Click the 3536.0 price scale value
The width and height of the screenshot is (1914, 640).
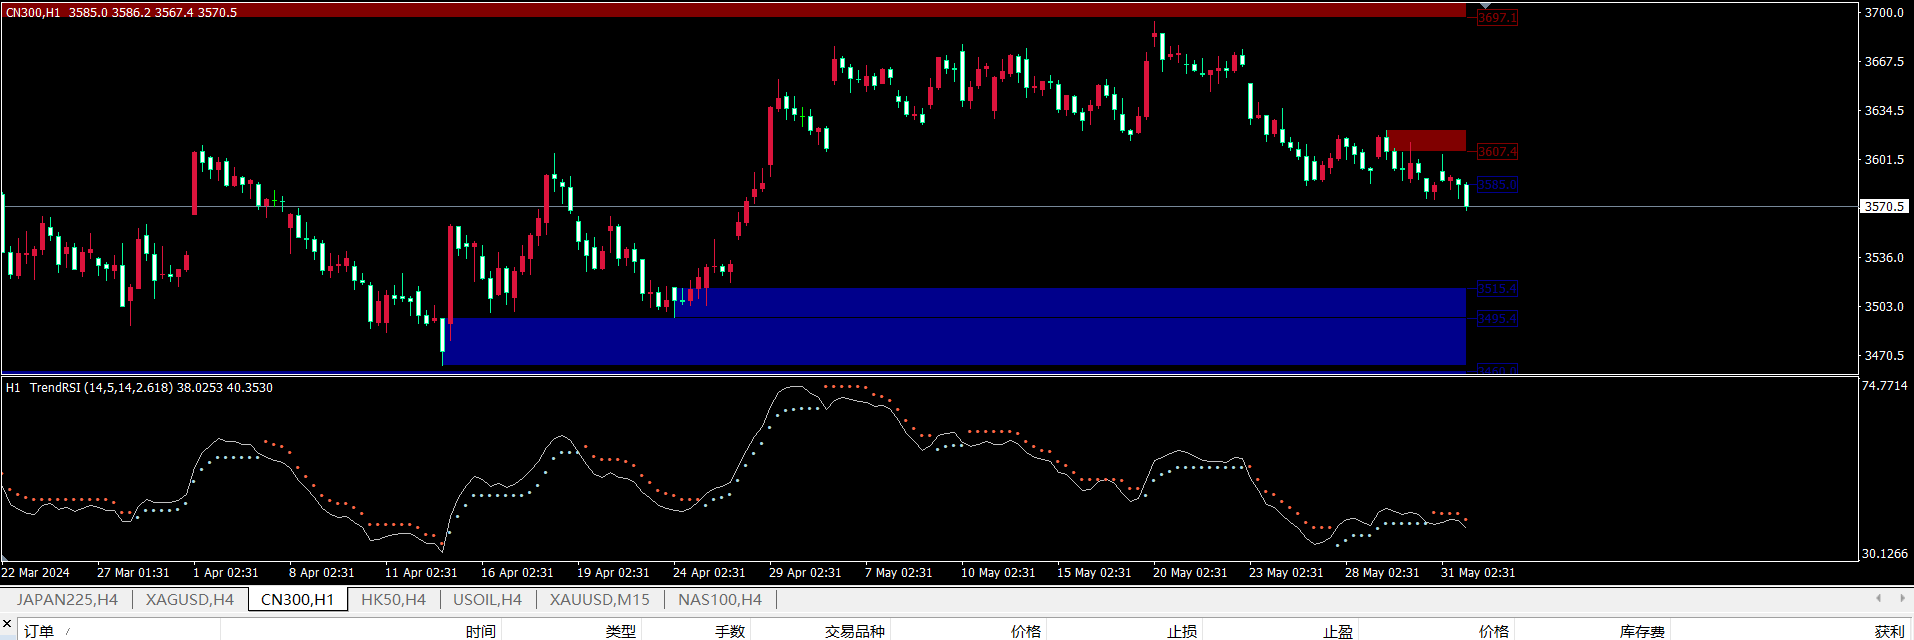coord(1884,257)
